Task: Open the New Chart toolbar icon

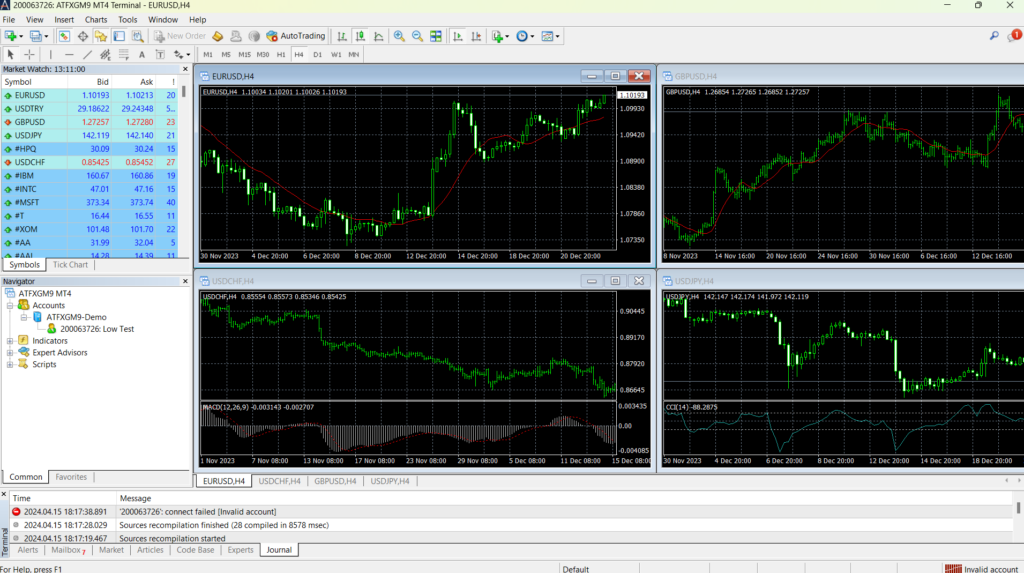Action: pyautogui.click(x=10, y=37)
